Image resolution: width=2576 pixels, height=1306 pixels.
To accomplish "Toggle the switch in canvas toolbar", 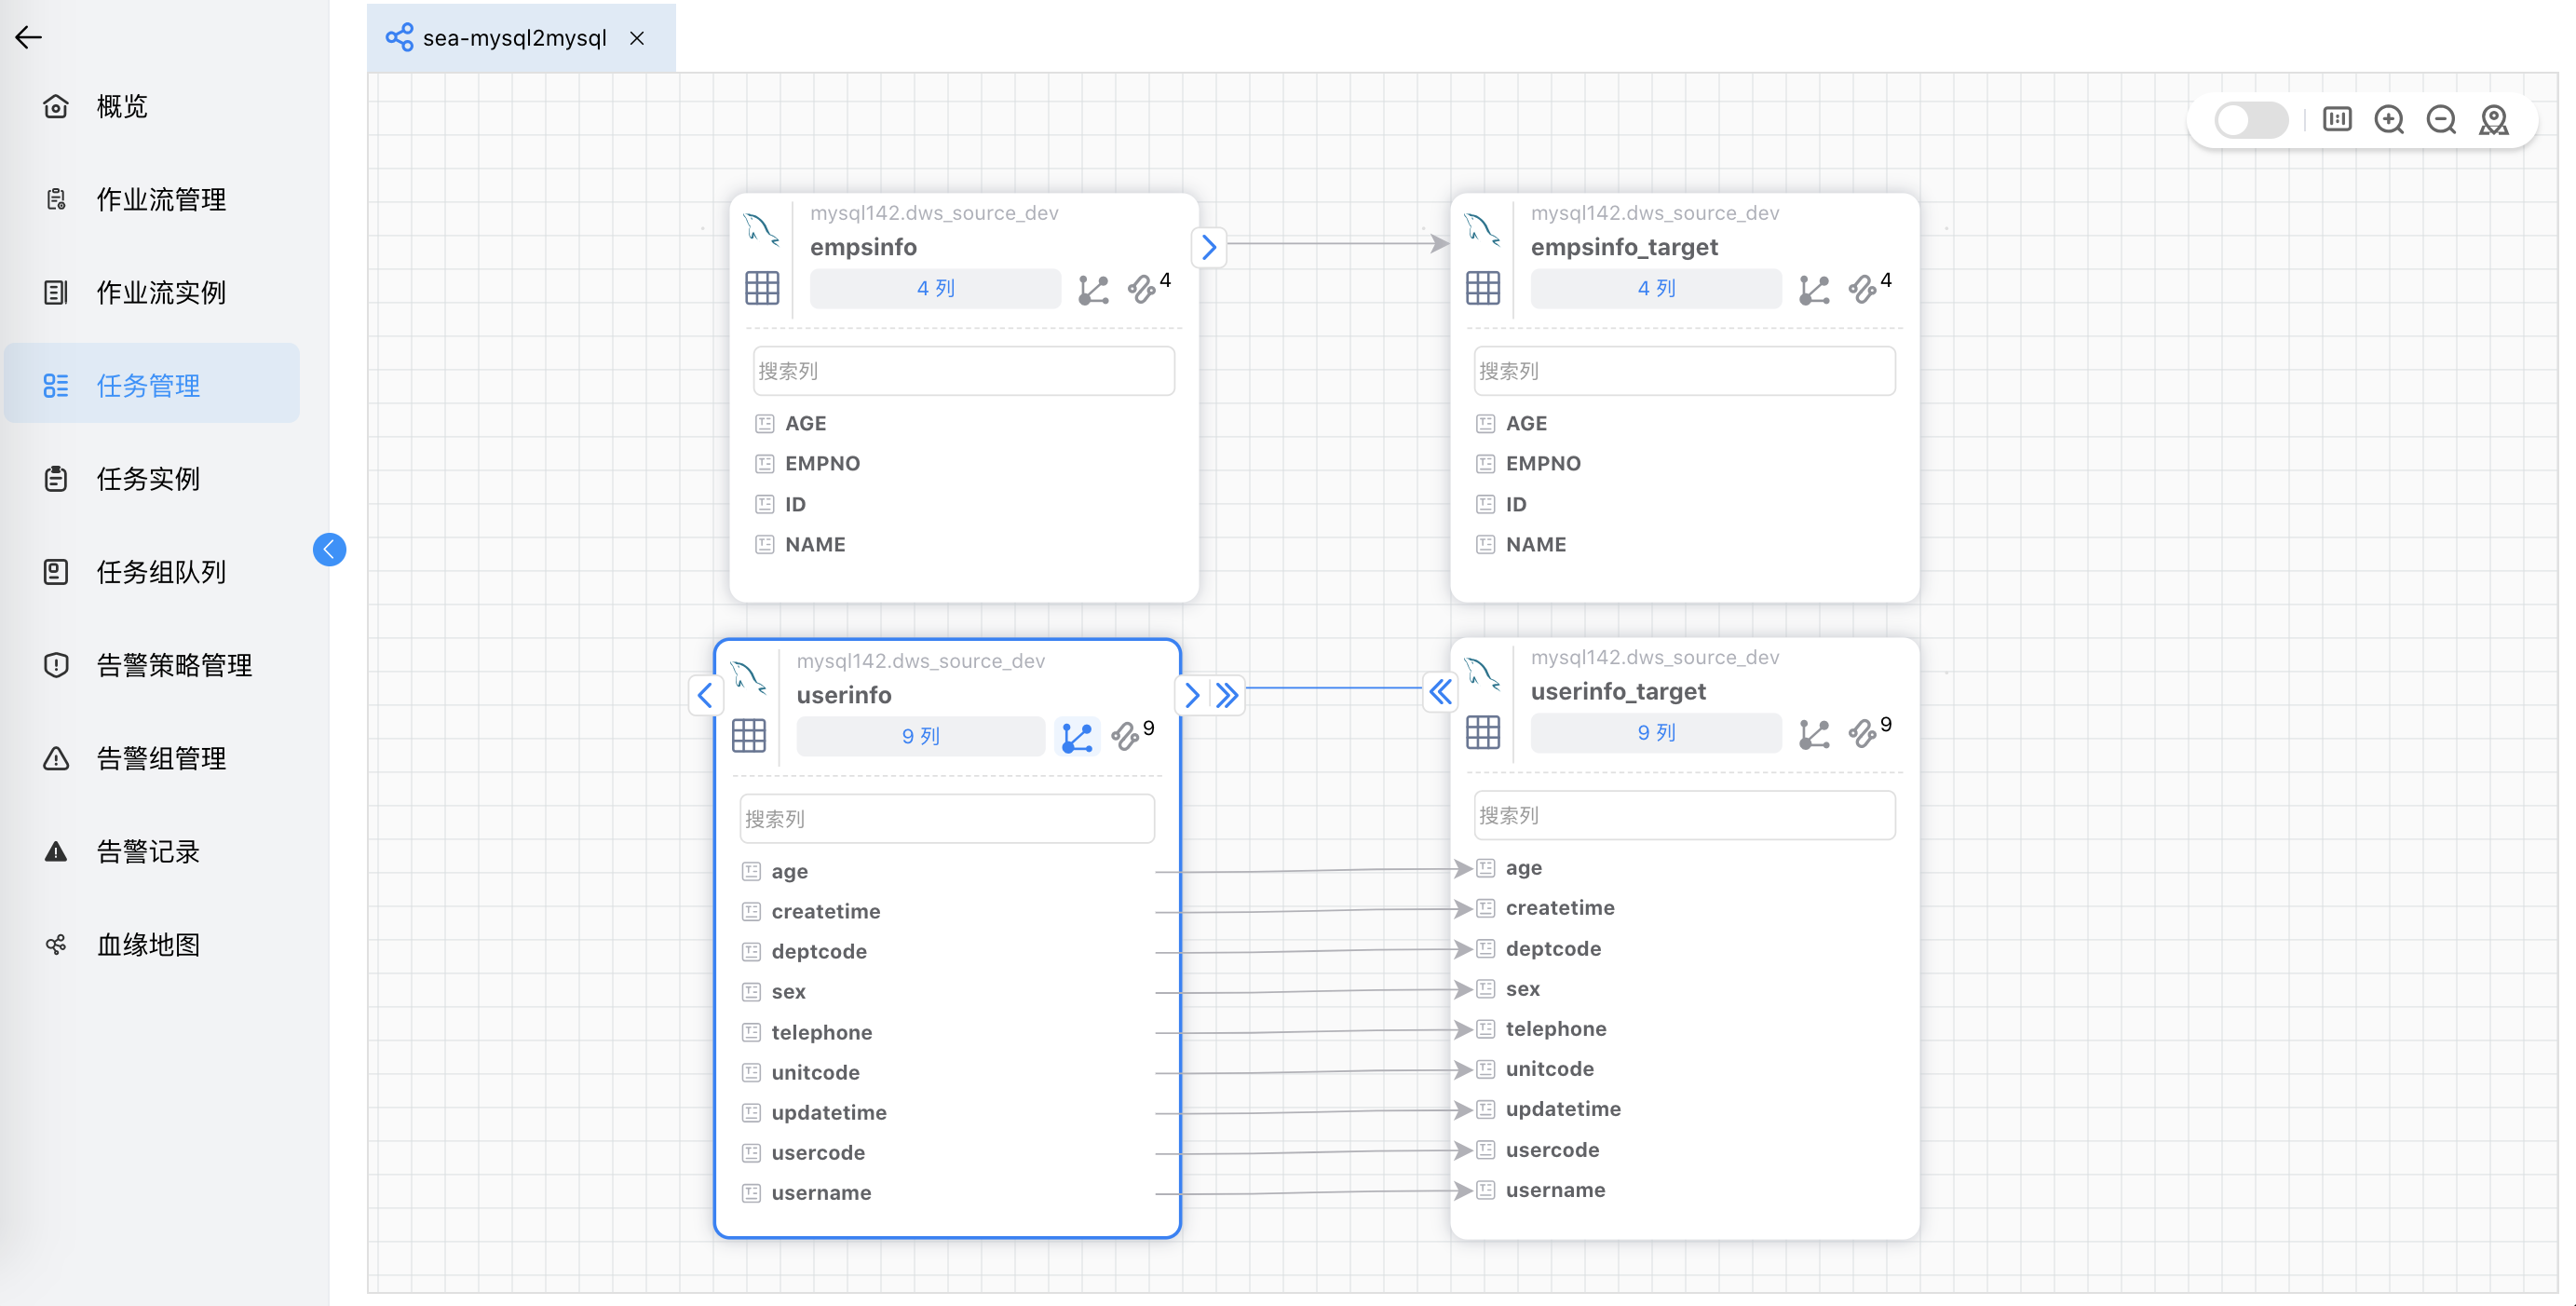I will pyautogui.click(x=2250, y=121).
